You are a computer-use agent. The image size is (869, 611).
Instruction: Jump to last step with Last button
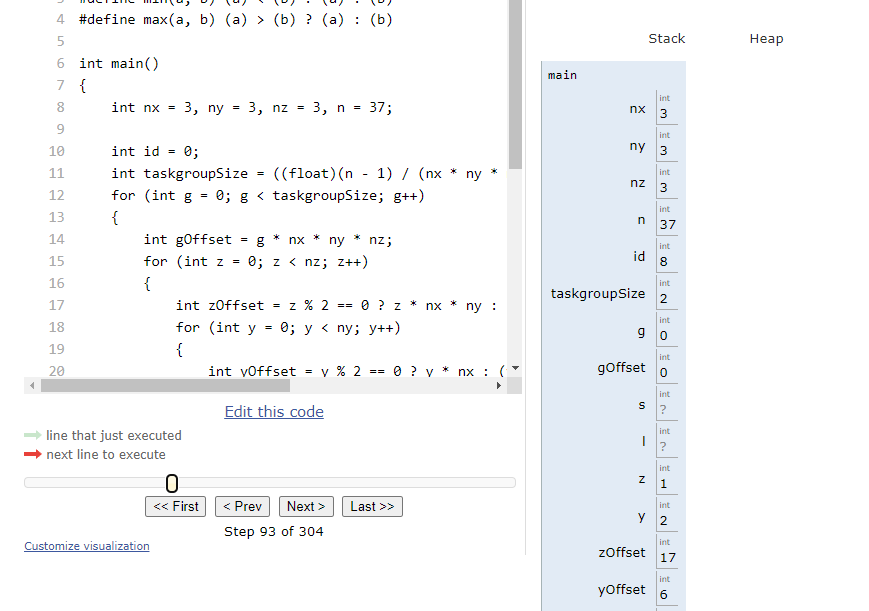pos(372,506)
